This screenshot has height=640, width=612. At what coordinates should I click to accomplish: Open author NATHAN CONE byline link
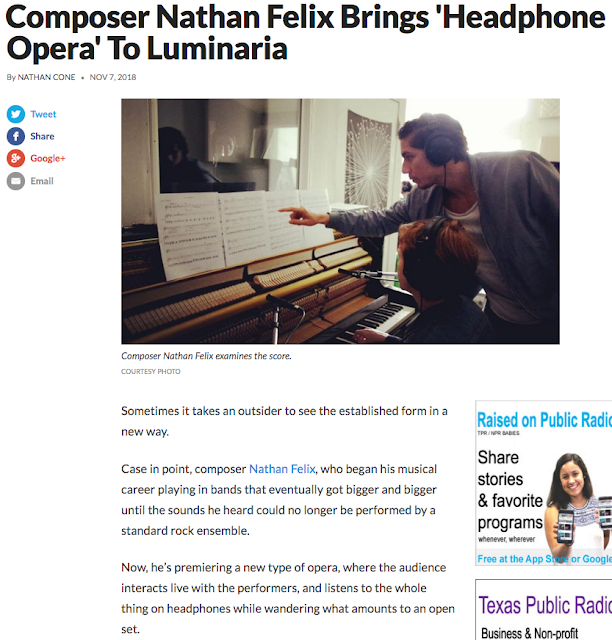(x=46, y=77)
